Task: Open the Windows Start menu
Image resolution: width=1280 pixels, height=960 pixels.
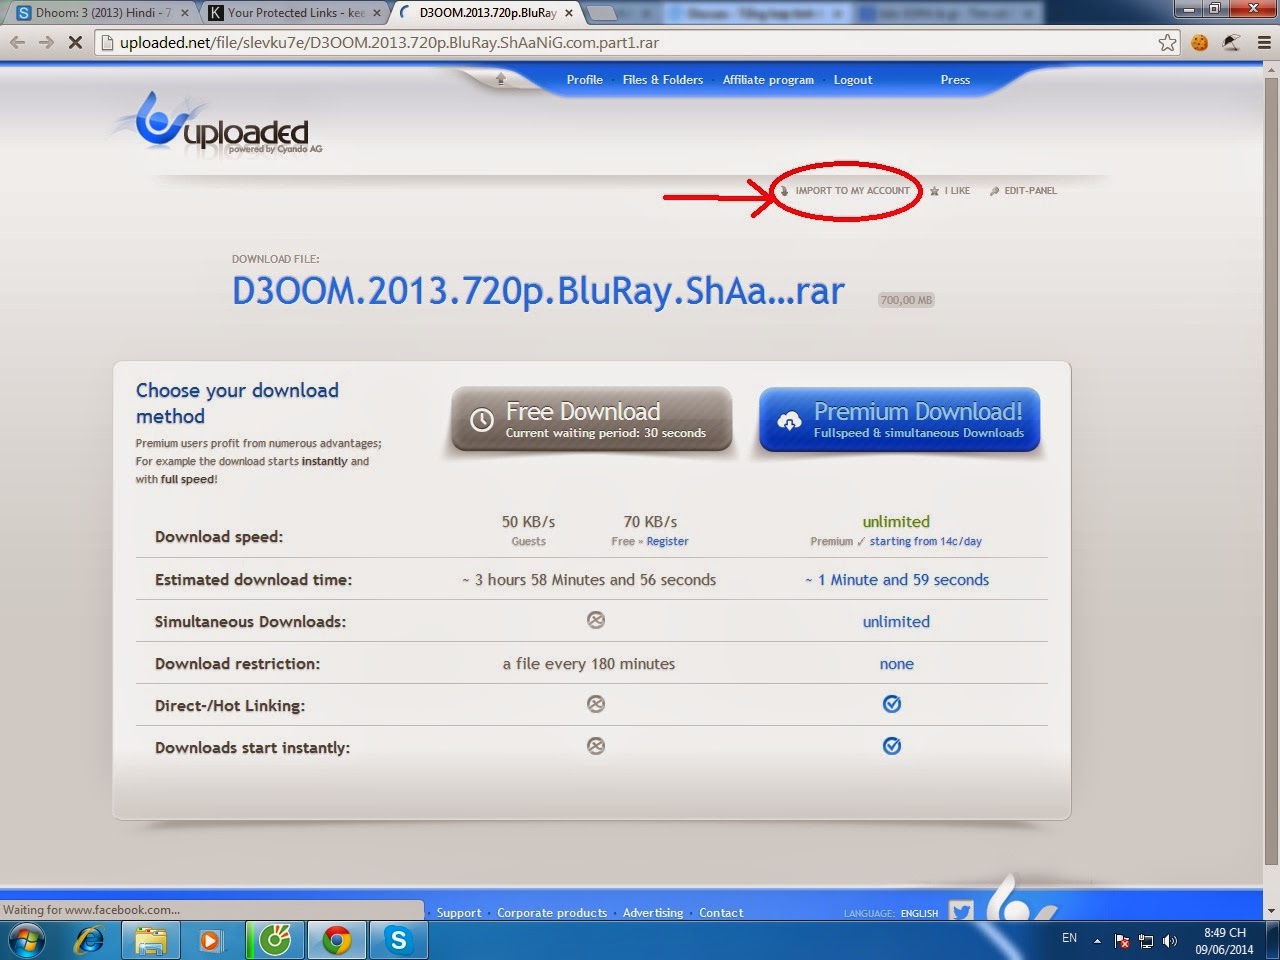Action: (26, 941)
